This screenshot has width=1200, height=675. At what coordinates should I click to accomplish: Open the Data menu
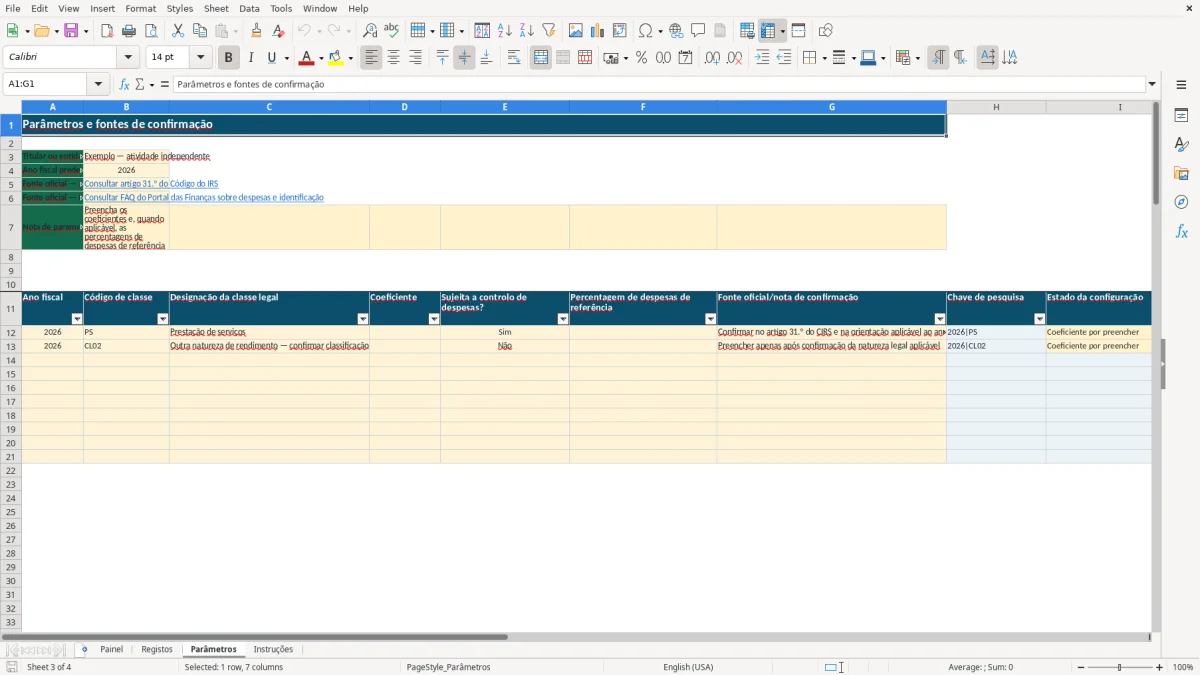click(x=249, y=8)
